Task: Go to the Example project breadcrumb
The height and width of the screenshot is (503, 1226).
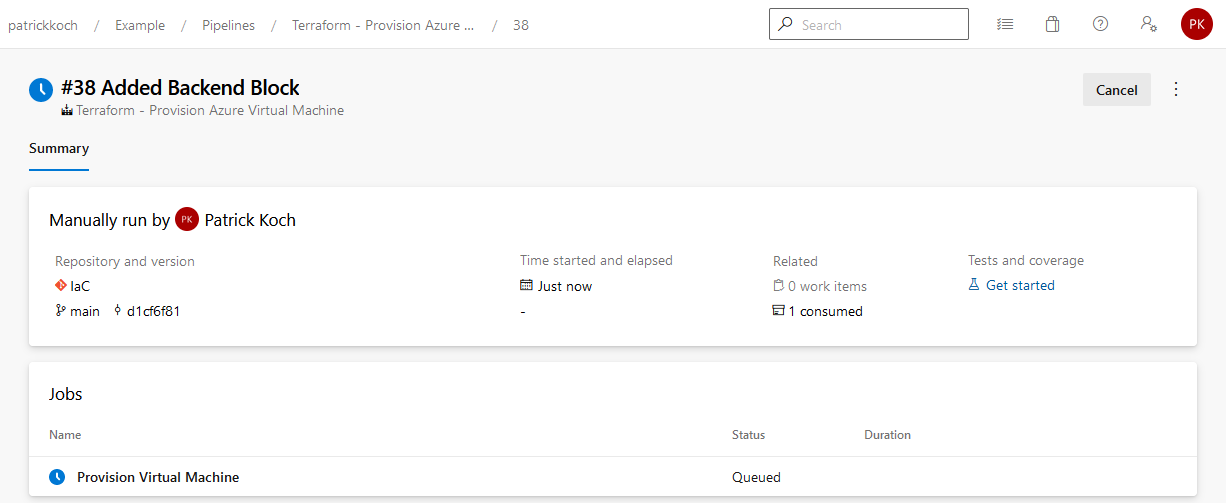Action: (x=140, y=25)
